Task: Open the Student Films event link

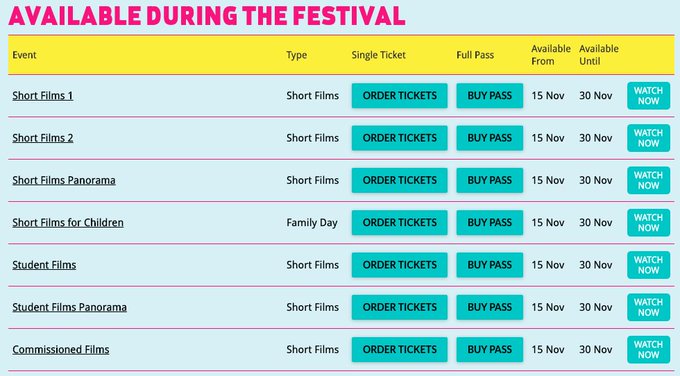Action: (x=44, y=265)
